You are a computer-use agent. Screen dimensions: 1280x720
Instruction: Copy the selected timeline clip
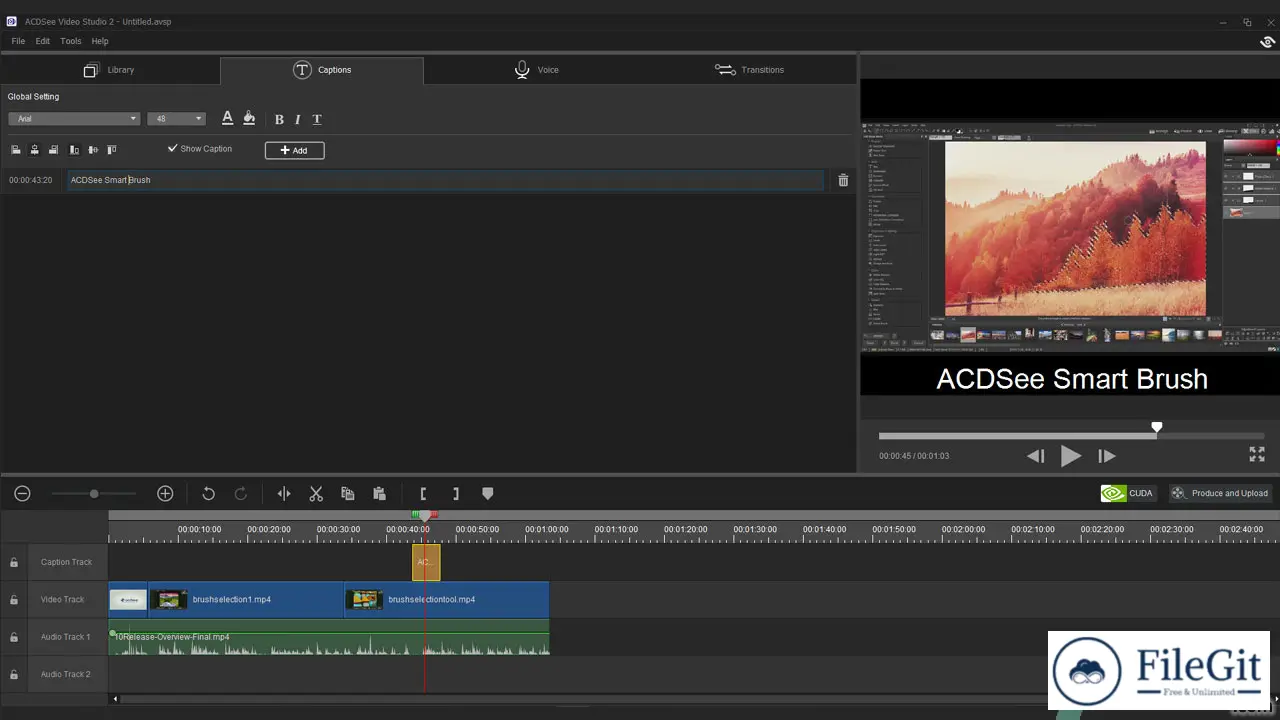click(x=347, y=493)
